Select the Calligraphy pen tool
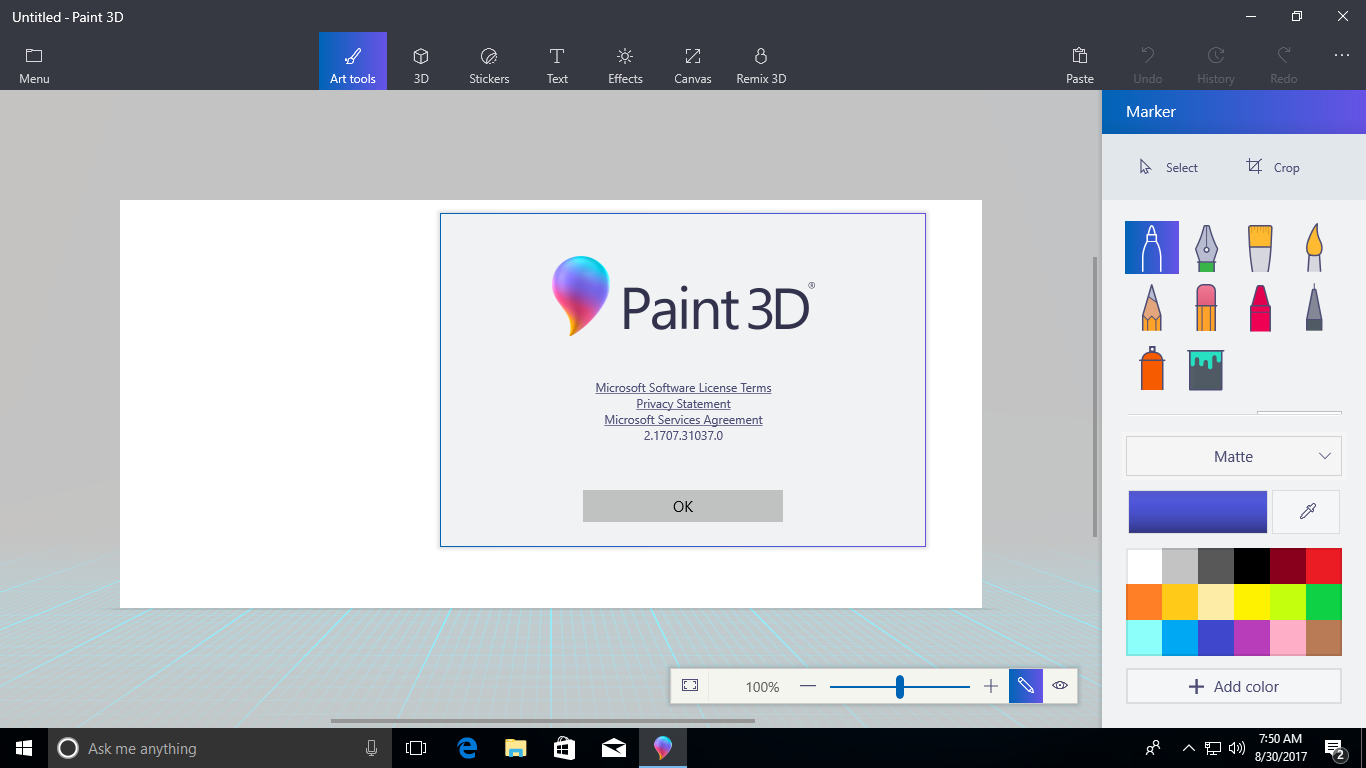1366x768 pixels. pos(1206,247)
